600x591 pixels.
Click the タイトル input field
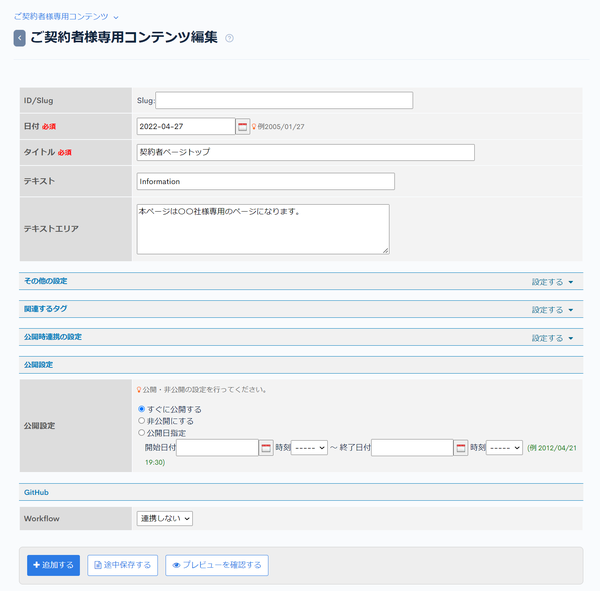(x=305, y=152)
